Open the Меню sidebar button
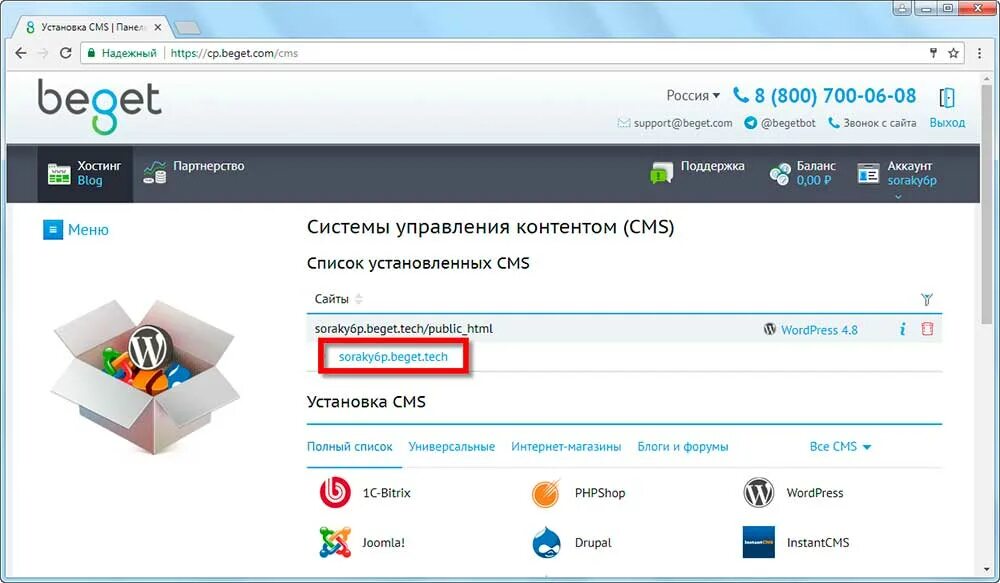 (x=76, y=230)
